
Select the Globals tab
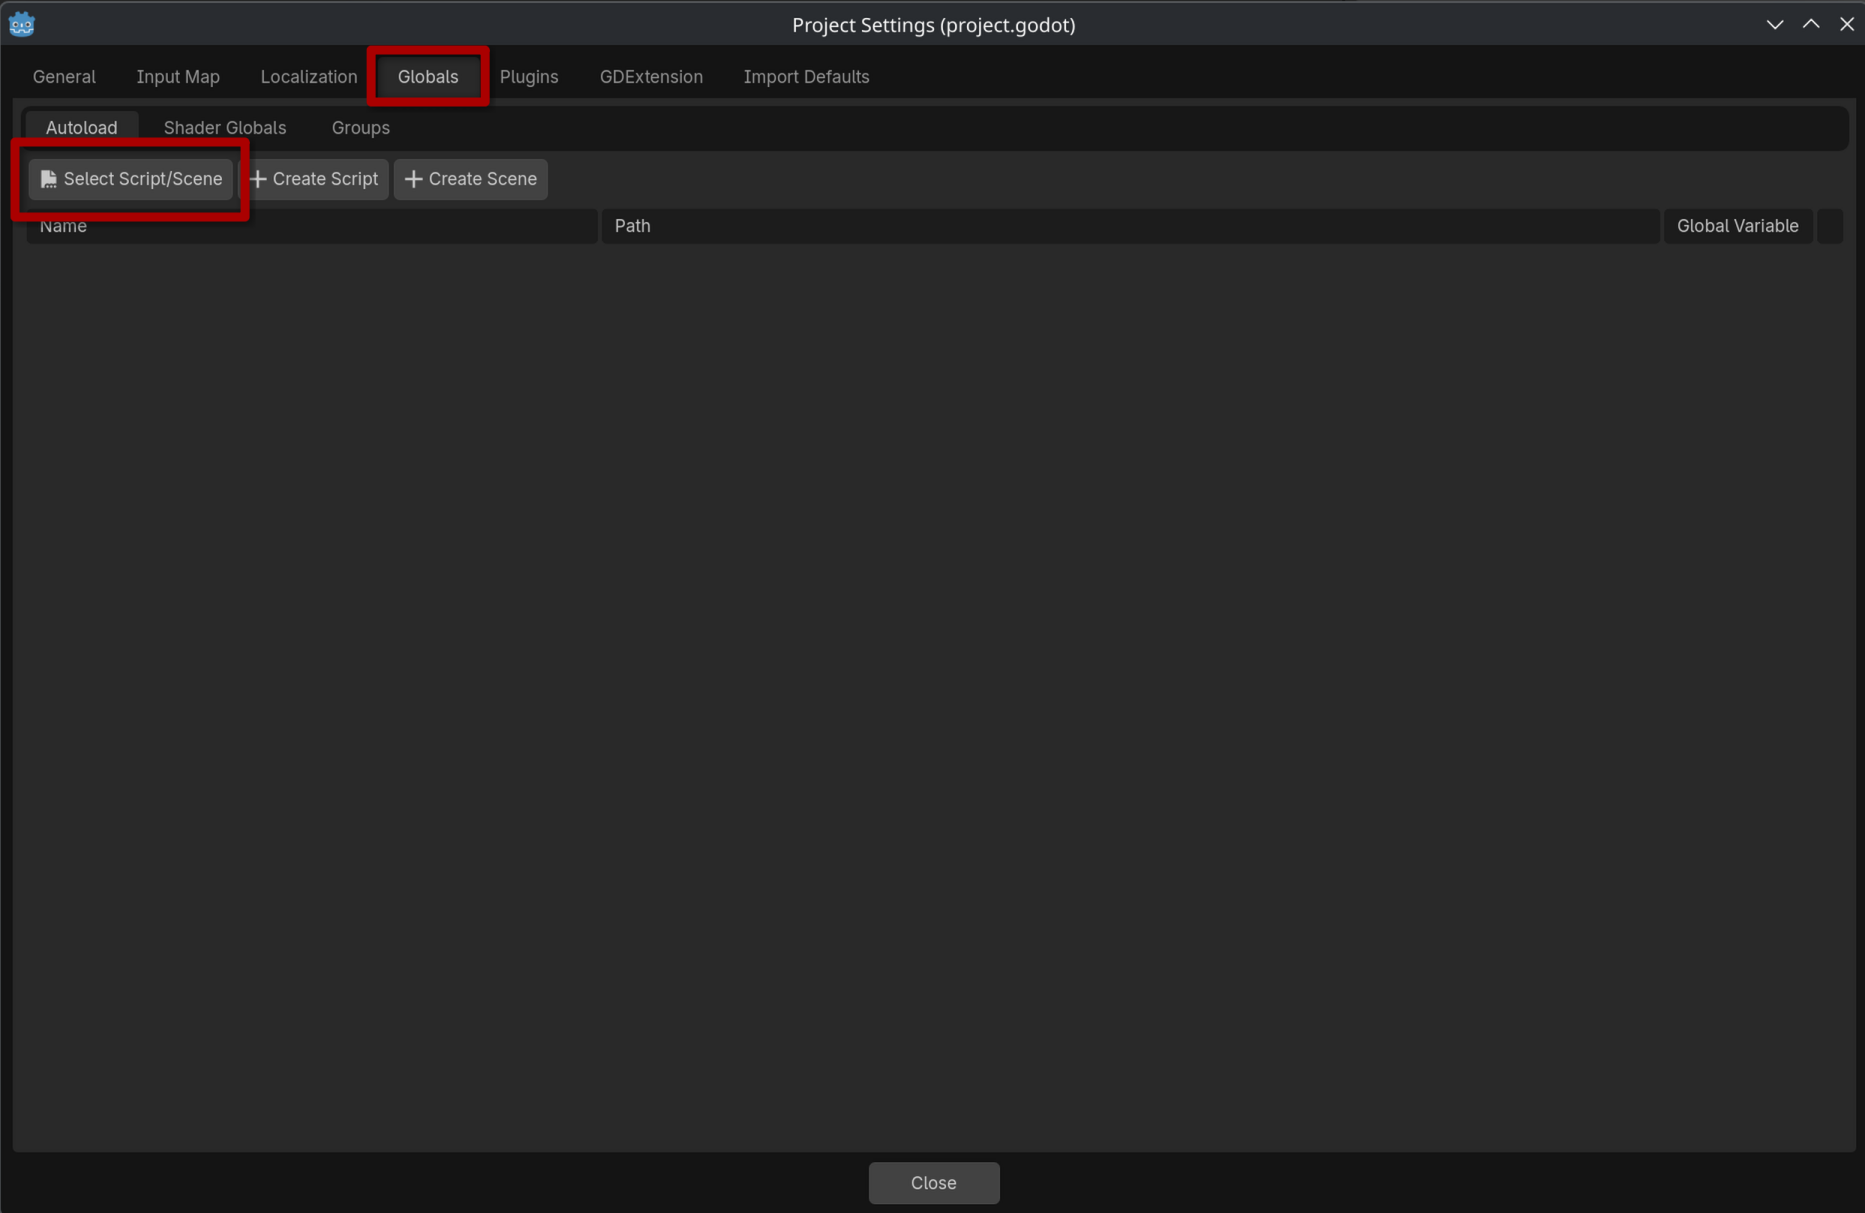[x=428, y=77]
